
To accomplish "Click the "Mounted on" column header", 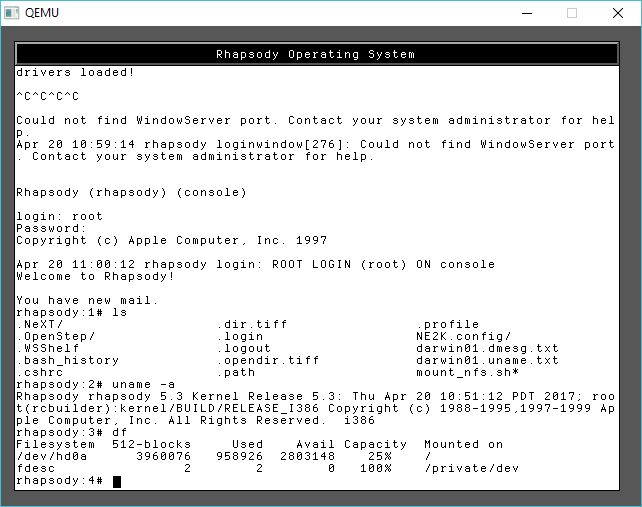I will 463,445.
